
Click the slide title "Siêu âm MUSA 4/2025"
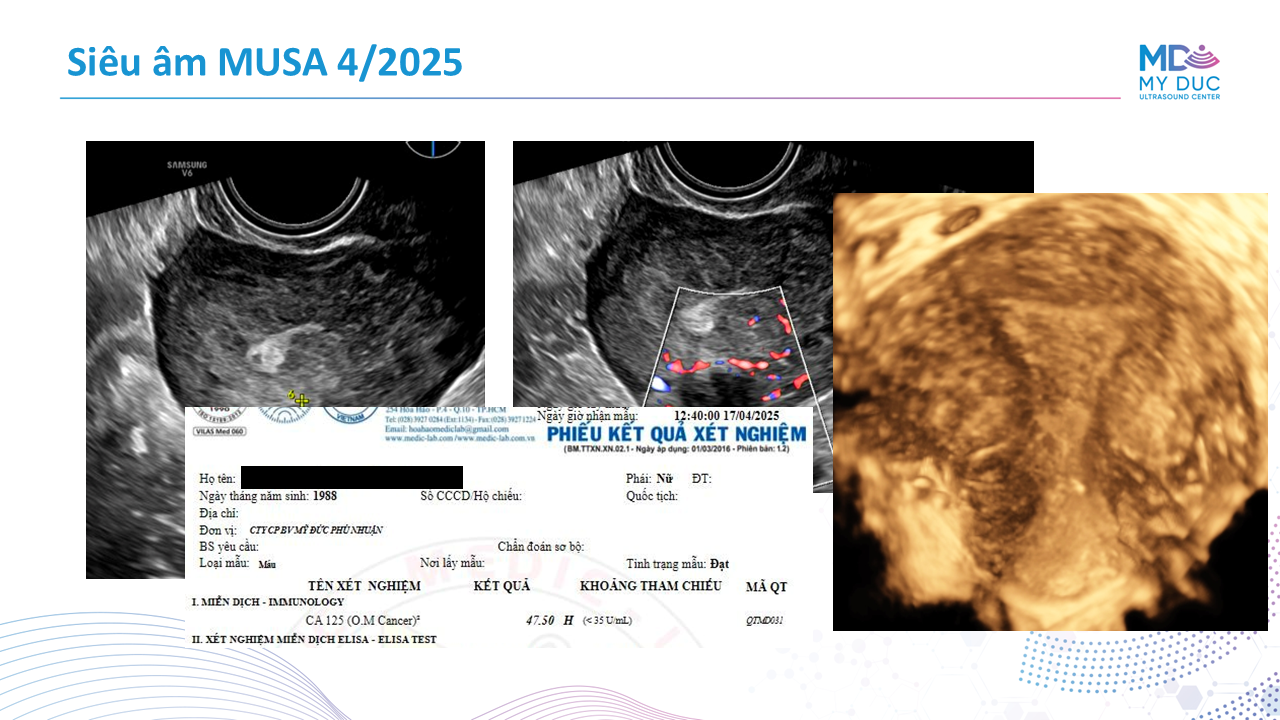264,62
